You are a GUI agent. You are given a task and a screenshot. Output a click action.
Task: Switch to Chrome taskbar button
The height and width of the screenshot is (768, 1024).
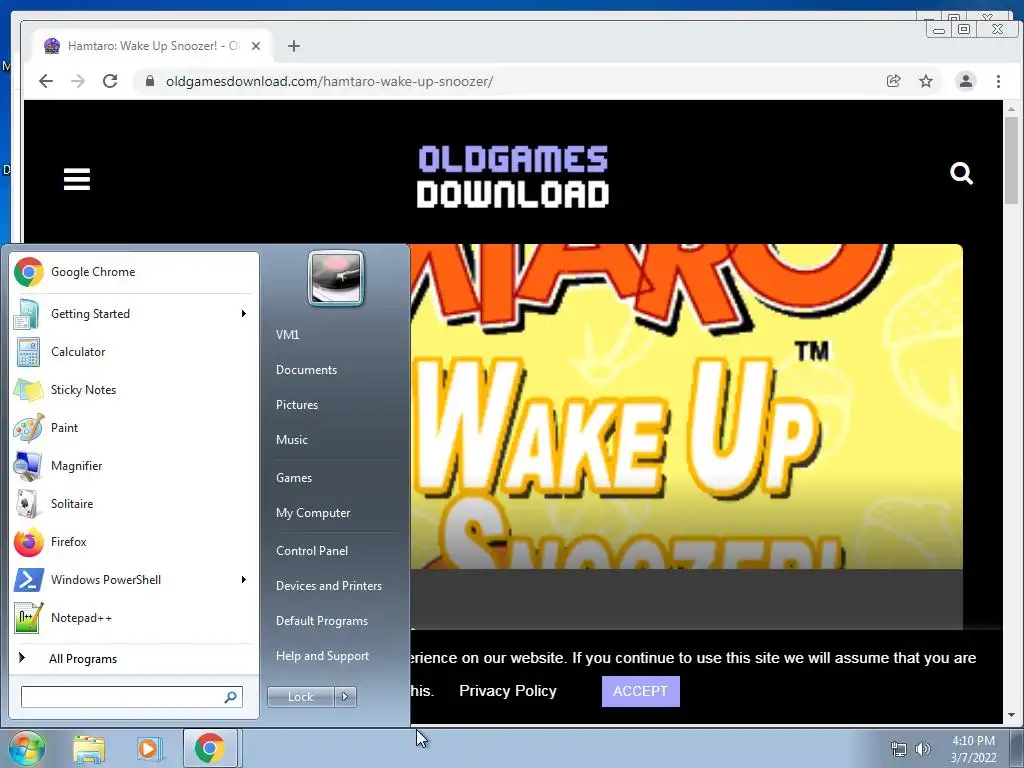click(x=210, y=748)
